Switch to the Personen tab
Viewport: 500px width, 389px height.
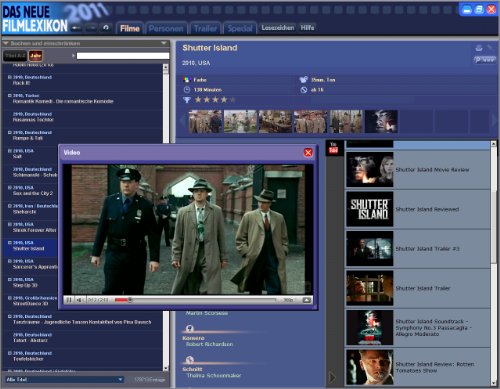166,29
